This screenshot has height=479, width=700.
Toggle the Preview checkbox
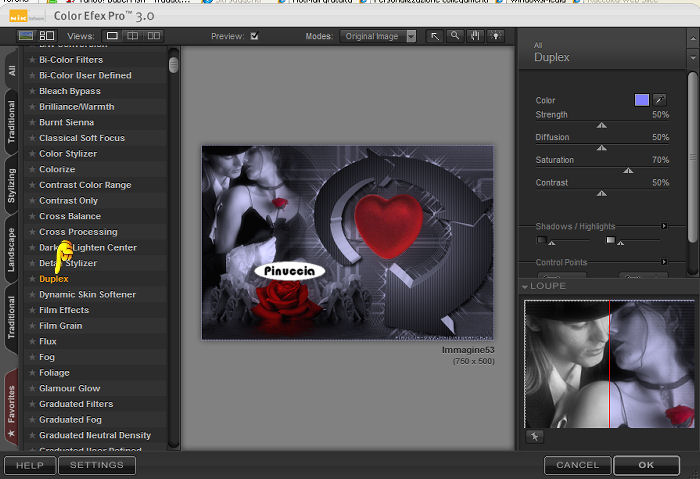(254, 36)
